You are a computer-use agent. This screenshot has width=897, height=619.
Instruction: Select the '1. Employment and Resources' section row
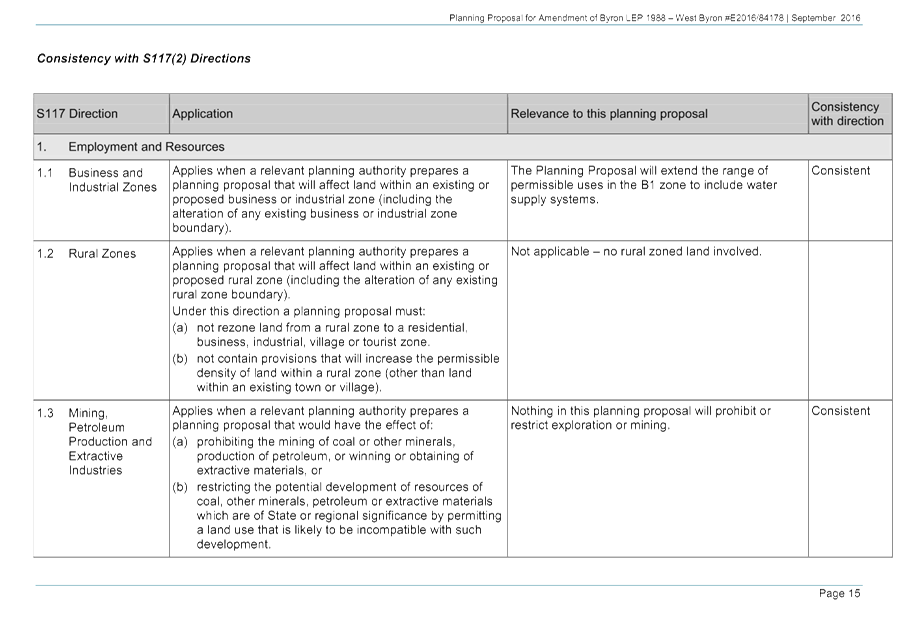click(x=462, y=147)
